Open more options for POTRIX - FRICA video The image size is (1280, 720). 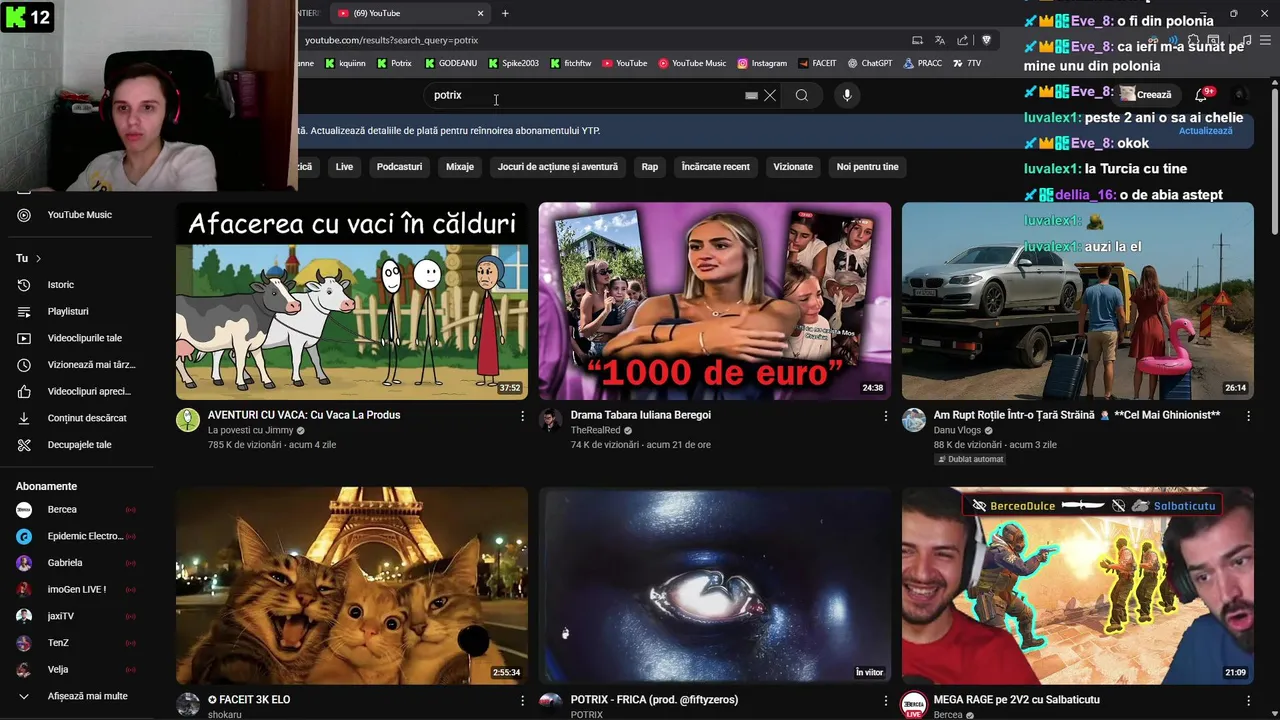click(x=885, y=701)
